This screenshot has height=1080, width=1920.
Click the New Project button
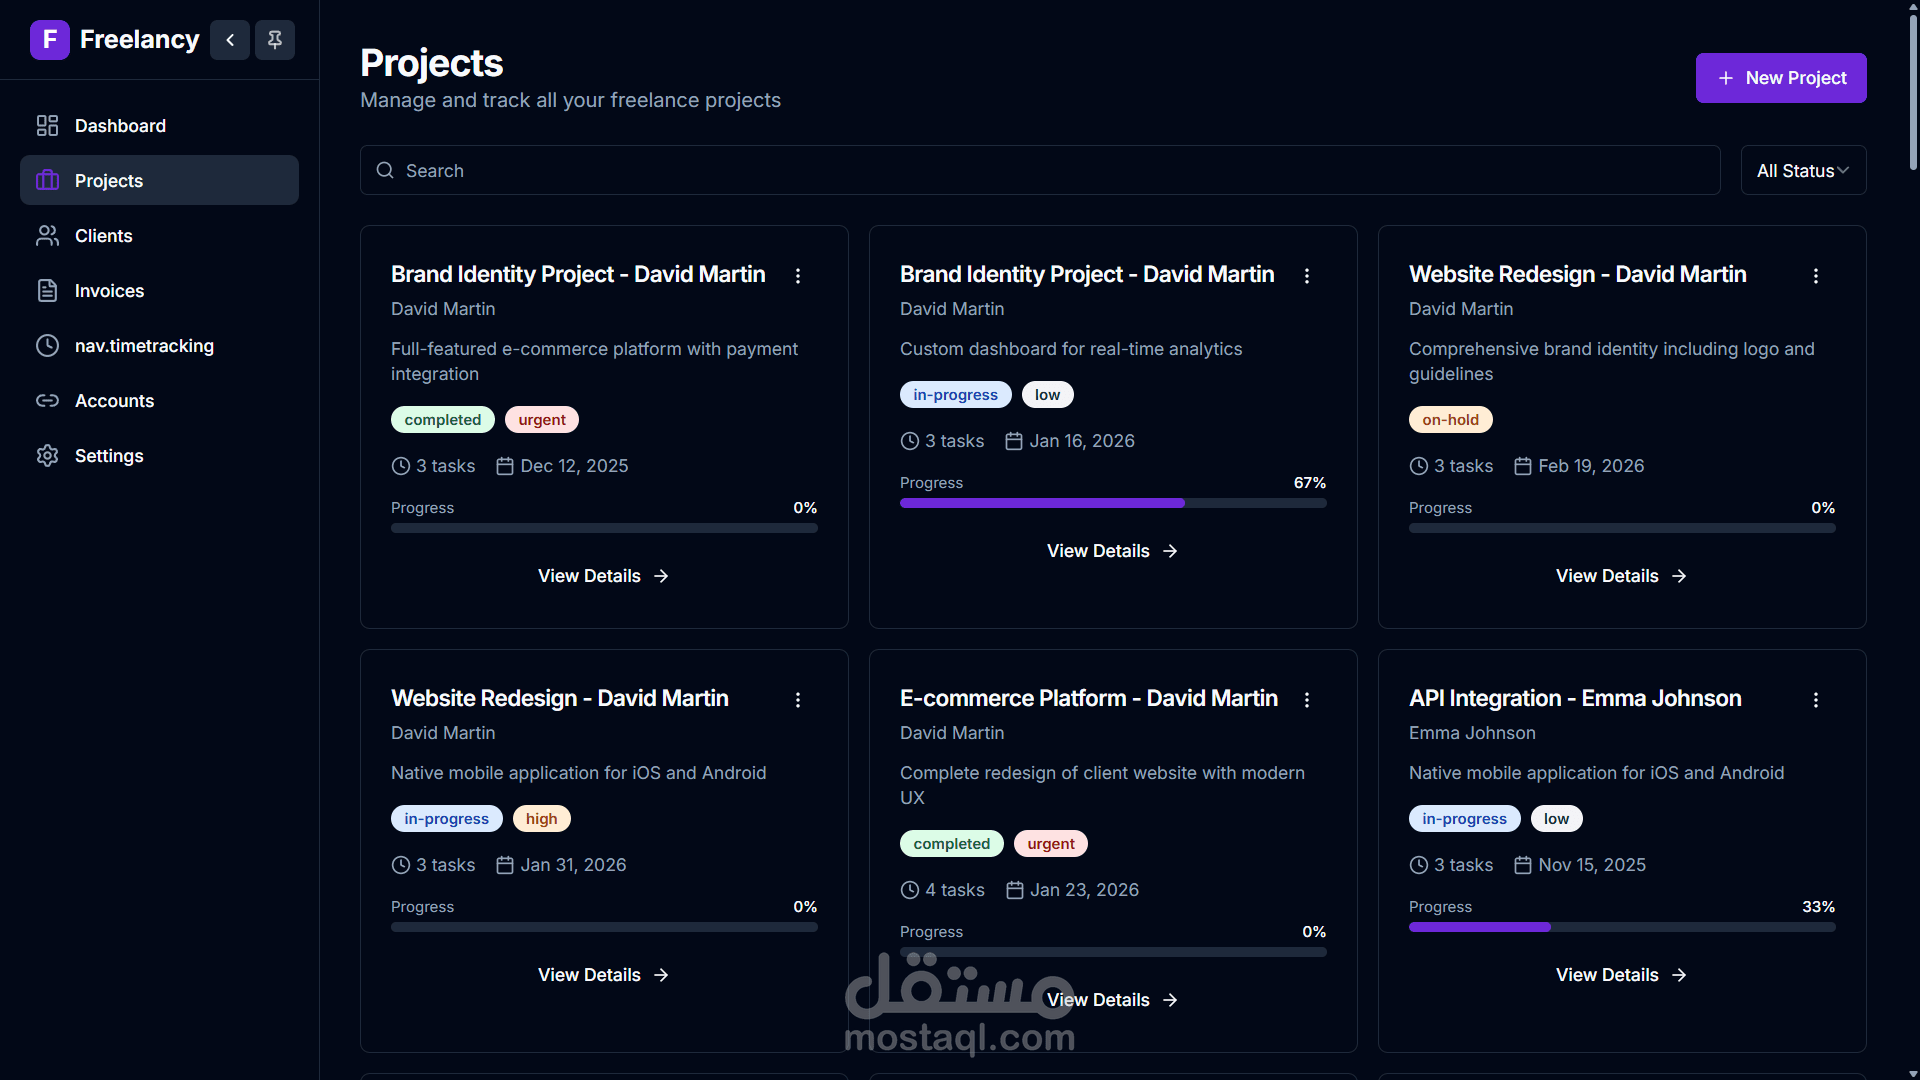point(1780,78)
